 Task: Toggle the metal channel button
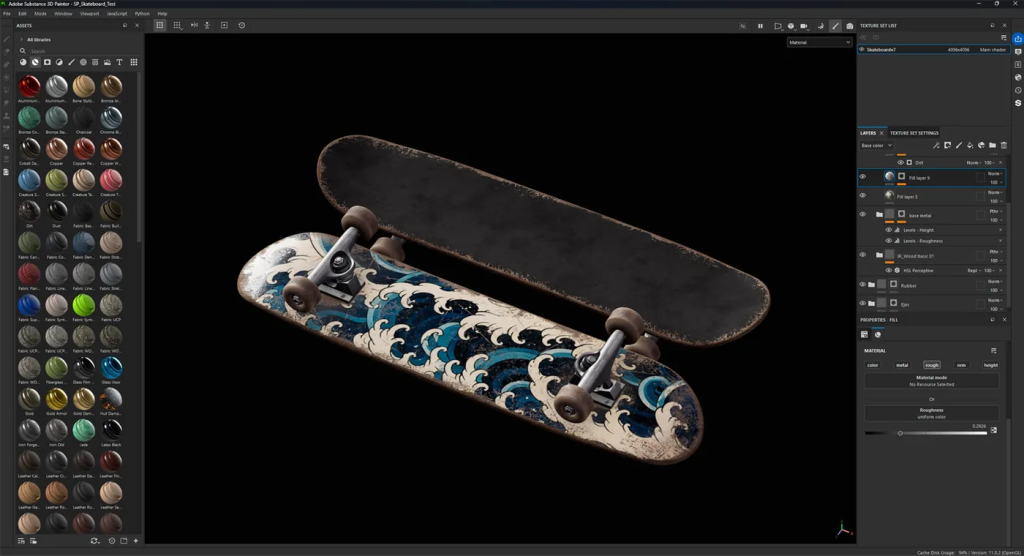coord(902,365)
